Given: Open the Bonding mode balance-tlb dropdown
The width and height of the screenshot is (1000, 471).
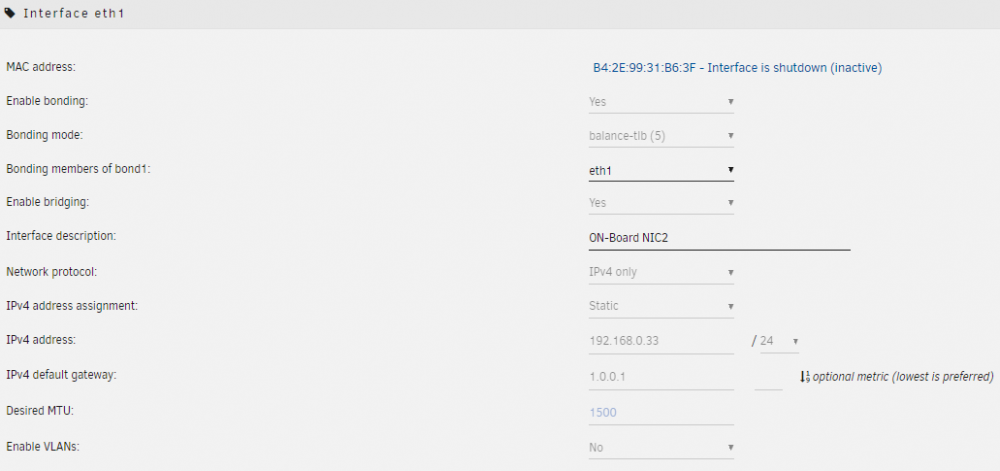Looking at the screenshot, I should (x=661, y=136).
